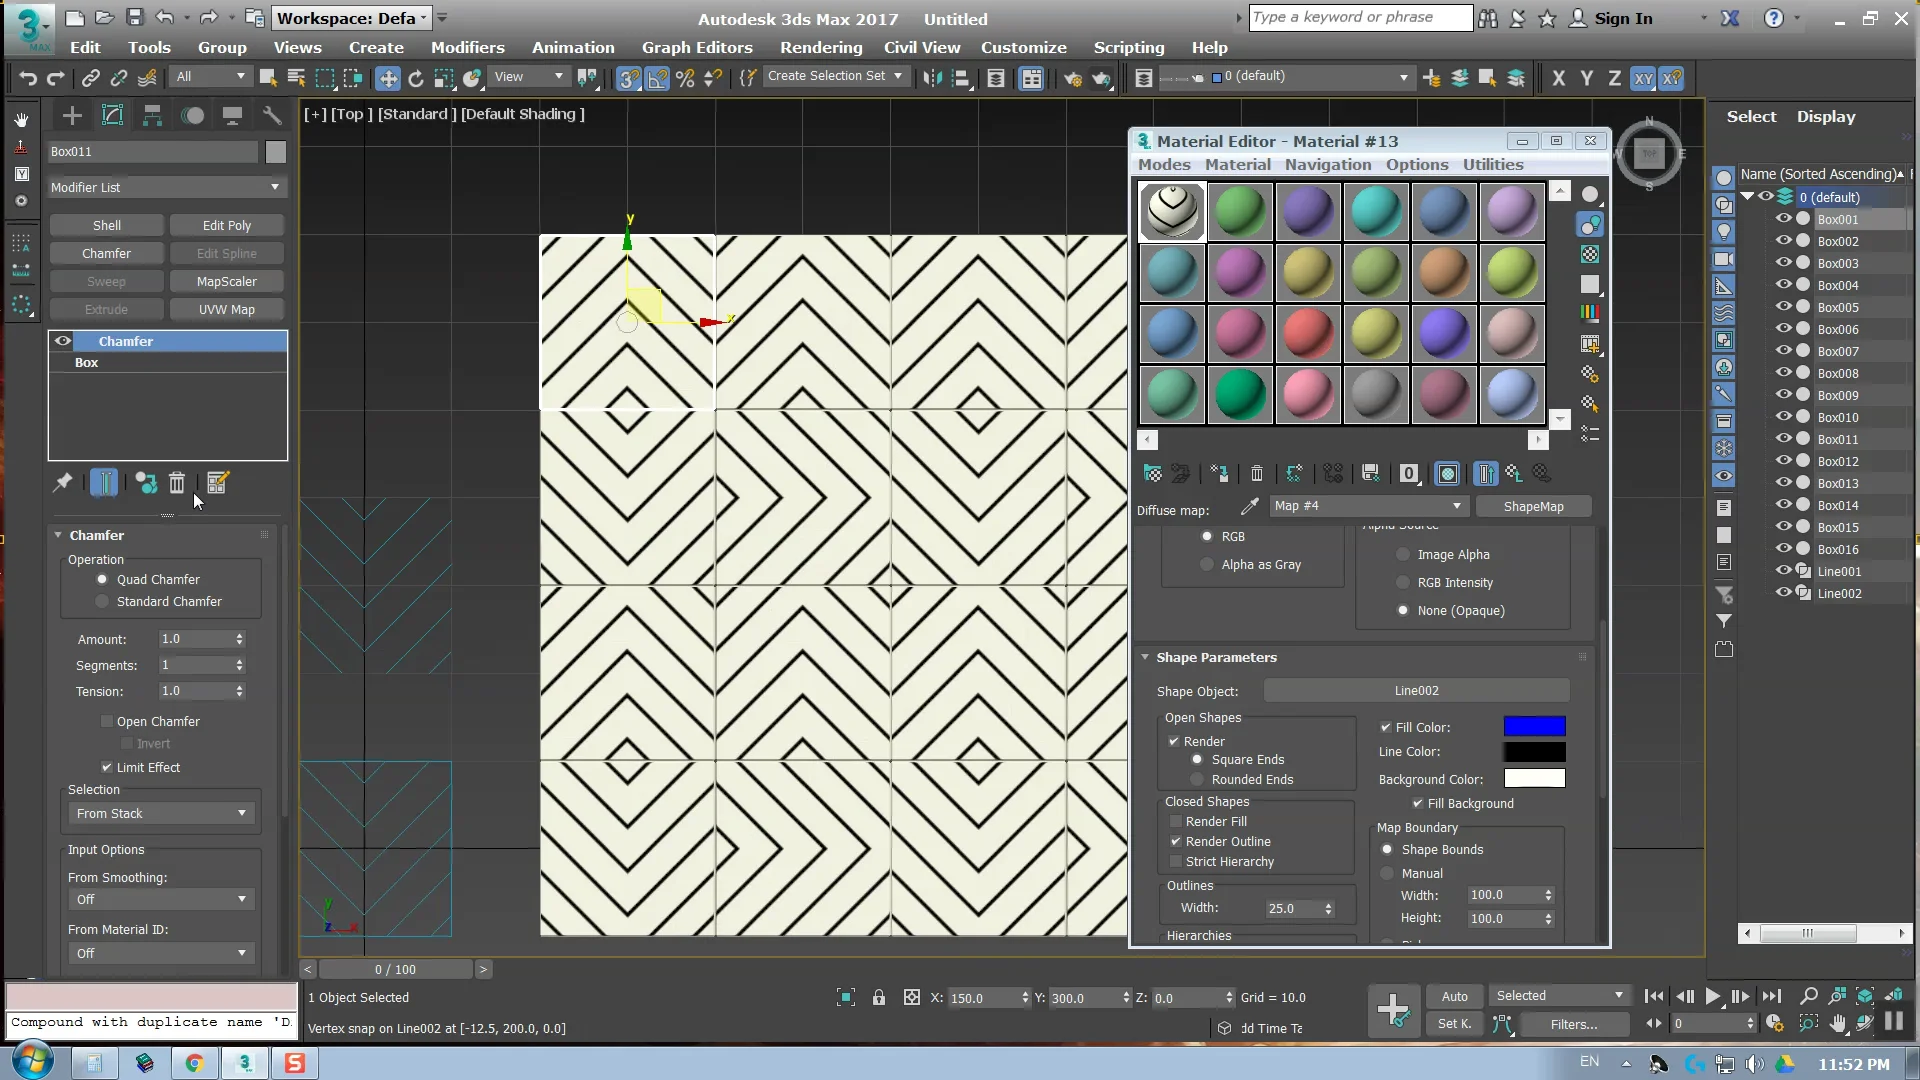Open Material Editor Navigation menu
This screenshot has height=1080, width=1920.
click(x=1328, y=164)
